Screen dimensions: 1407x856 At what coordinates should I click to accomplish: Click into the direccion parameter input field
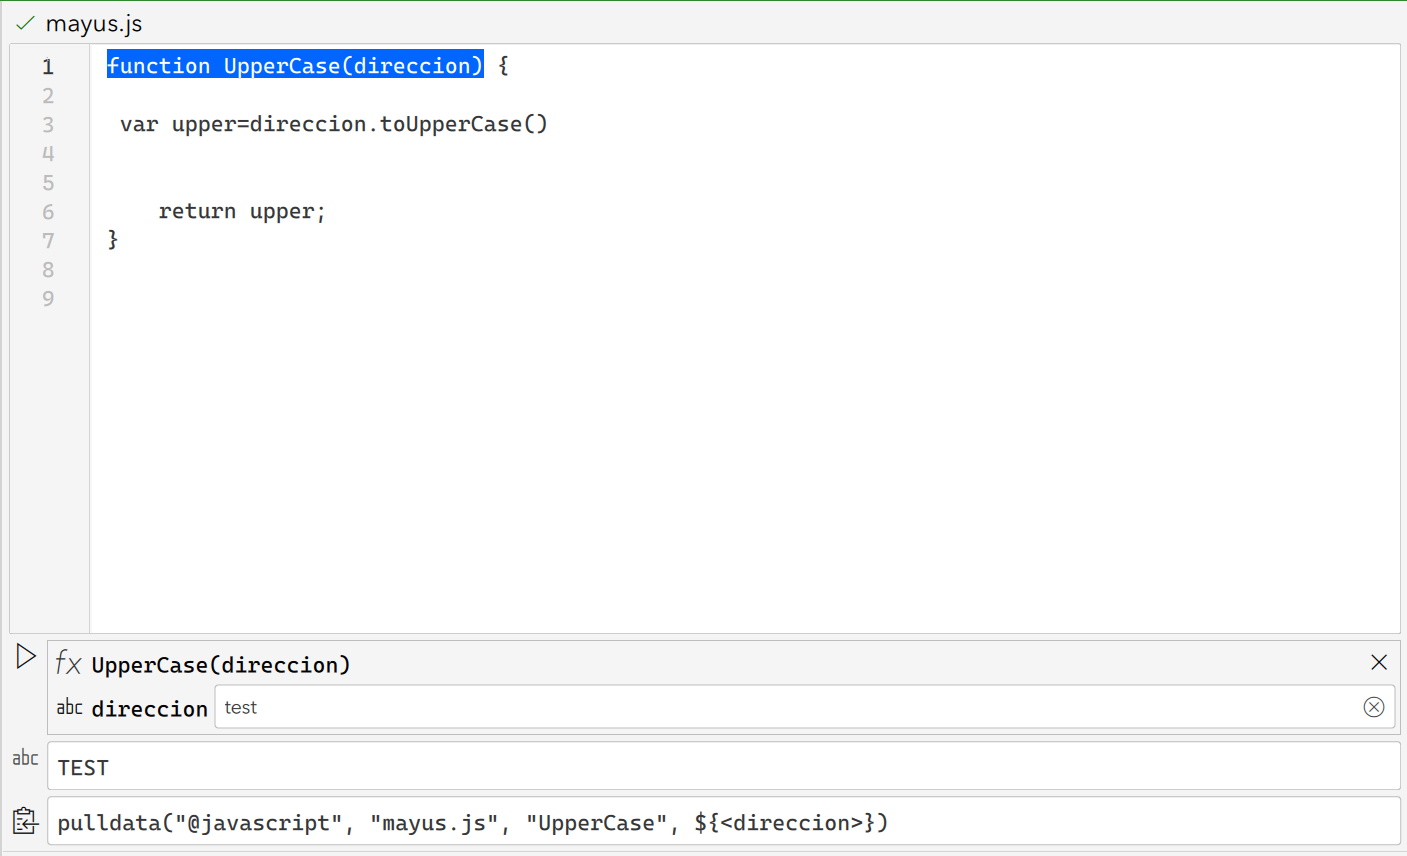[780, 707]
